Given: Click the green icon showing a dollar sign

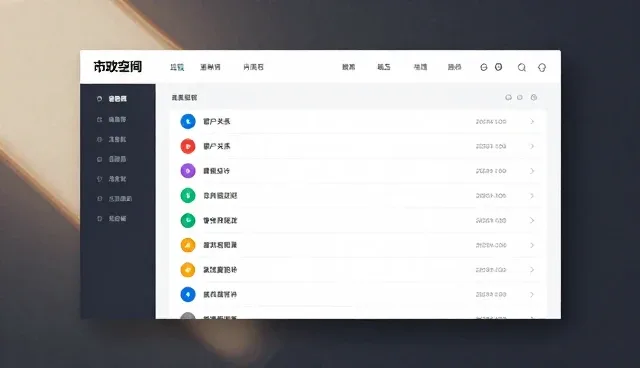Looking at the screenshot, I should tap(188, 195).
